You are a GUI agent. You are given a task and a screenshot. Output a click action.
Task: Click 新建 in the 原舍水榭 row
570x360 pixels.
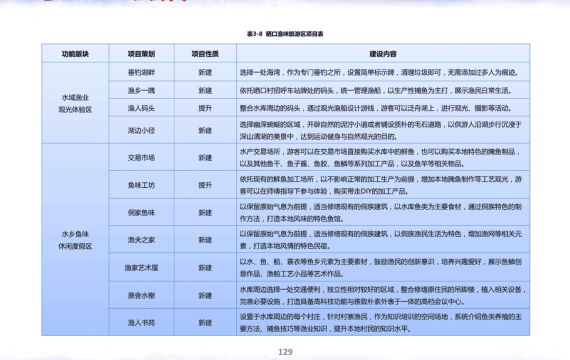(205, 295)
